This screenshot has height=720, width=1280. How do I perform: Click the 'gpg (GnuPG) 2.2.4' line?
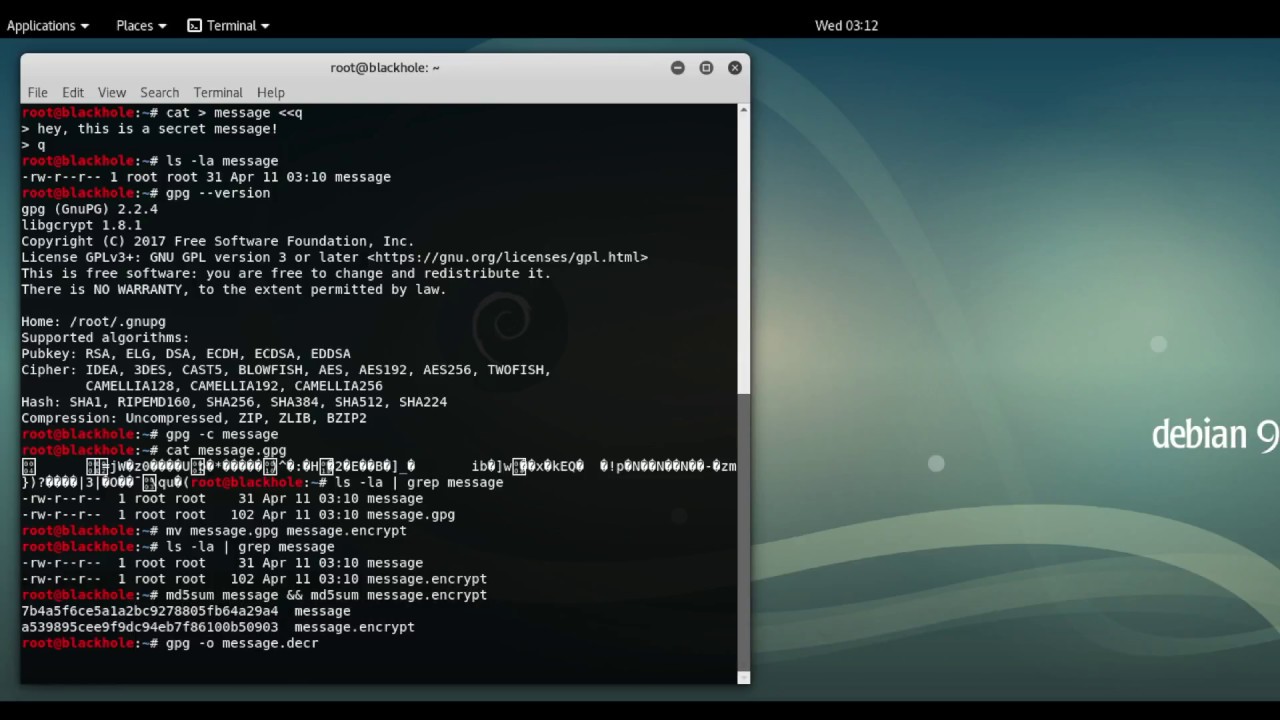tap(90, 209)
